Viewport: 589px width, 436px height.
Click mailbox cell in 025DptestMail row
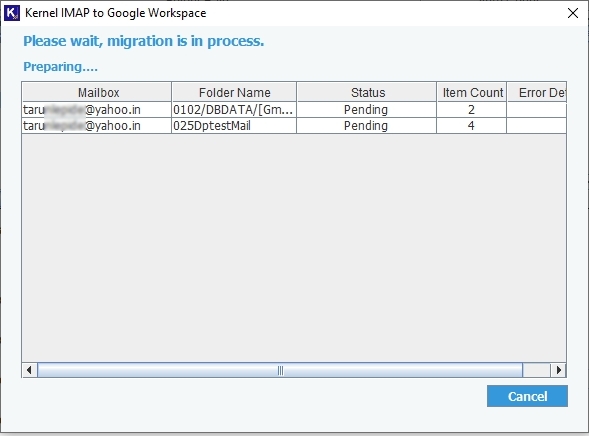(97, 126)
